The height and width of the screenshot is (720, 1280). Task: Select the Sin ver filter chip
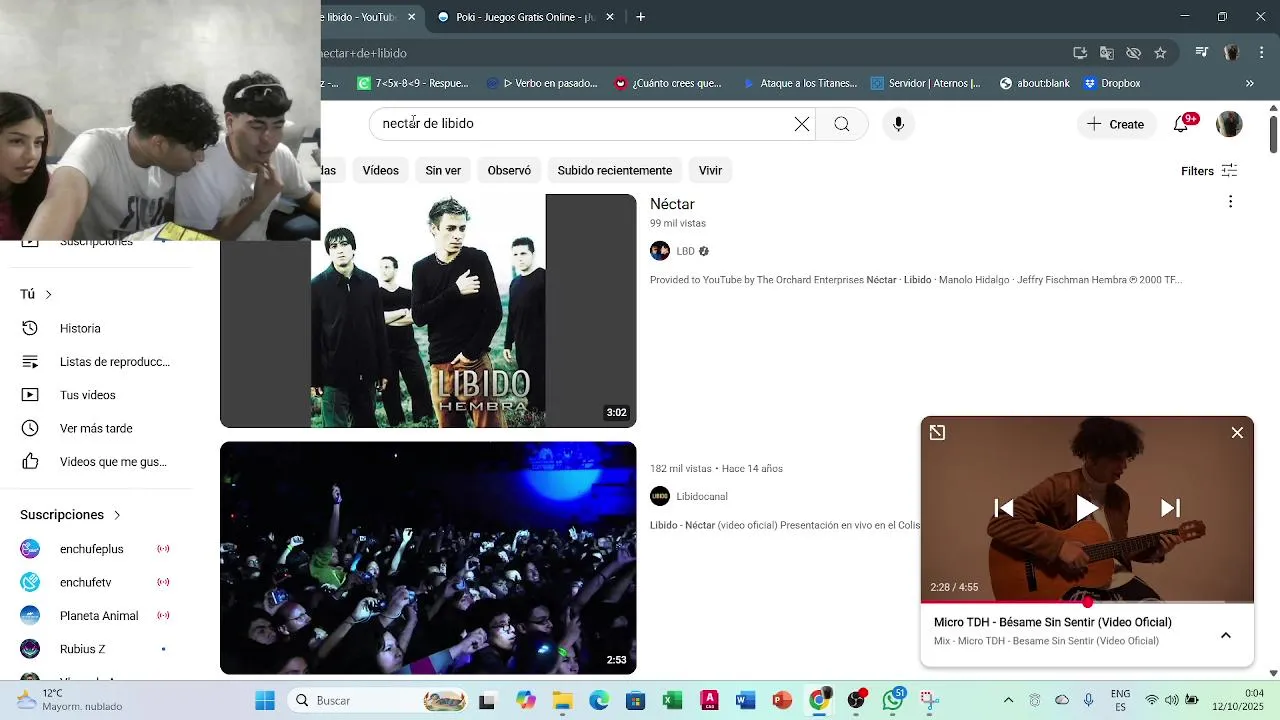click(443, 170)
